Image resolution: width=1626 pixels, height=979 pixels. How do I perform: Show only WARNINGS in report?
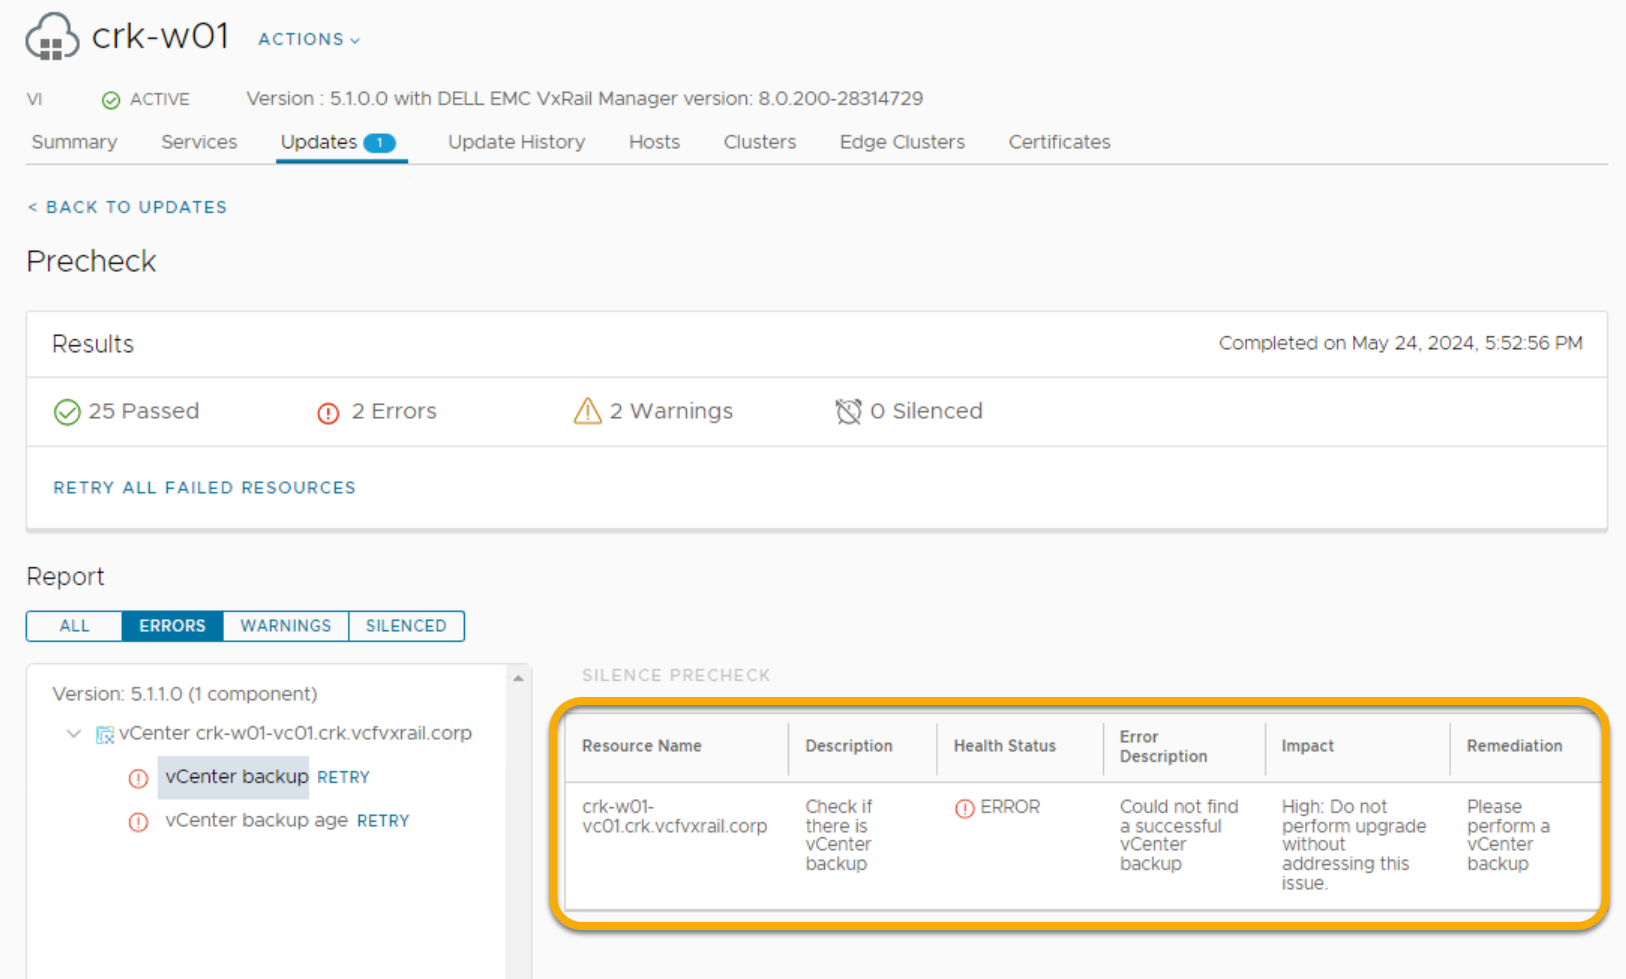285,626
